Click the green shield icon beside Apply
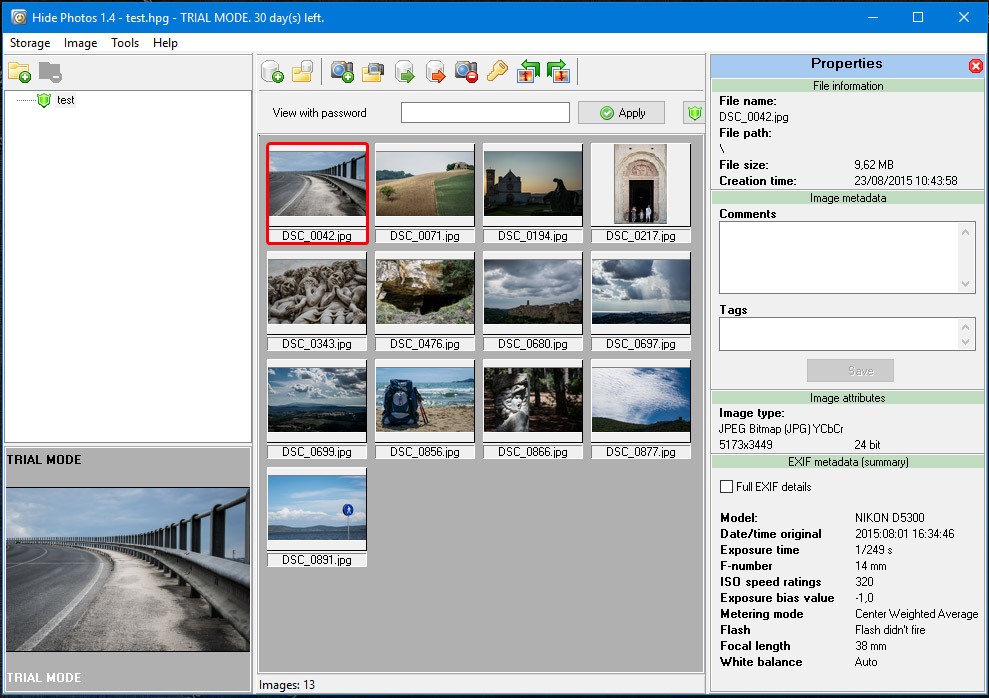The image size is (989, 698). click(694, 113)
